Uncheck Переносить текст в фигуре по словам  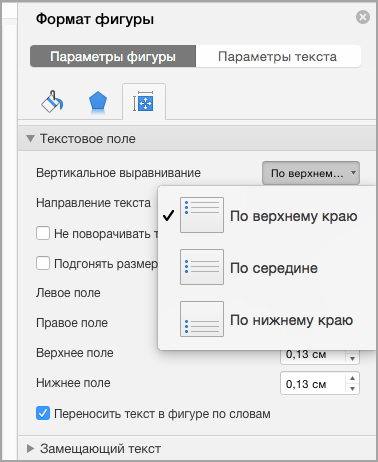tap(43, 414)
